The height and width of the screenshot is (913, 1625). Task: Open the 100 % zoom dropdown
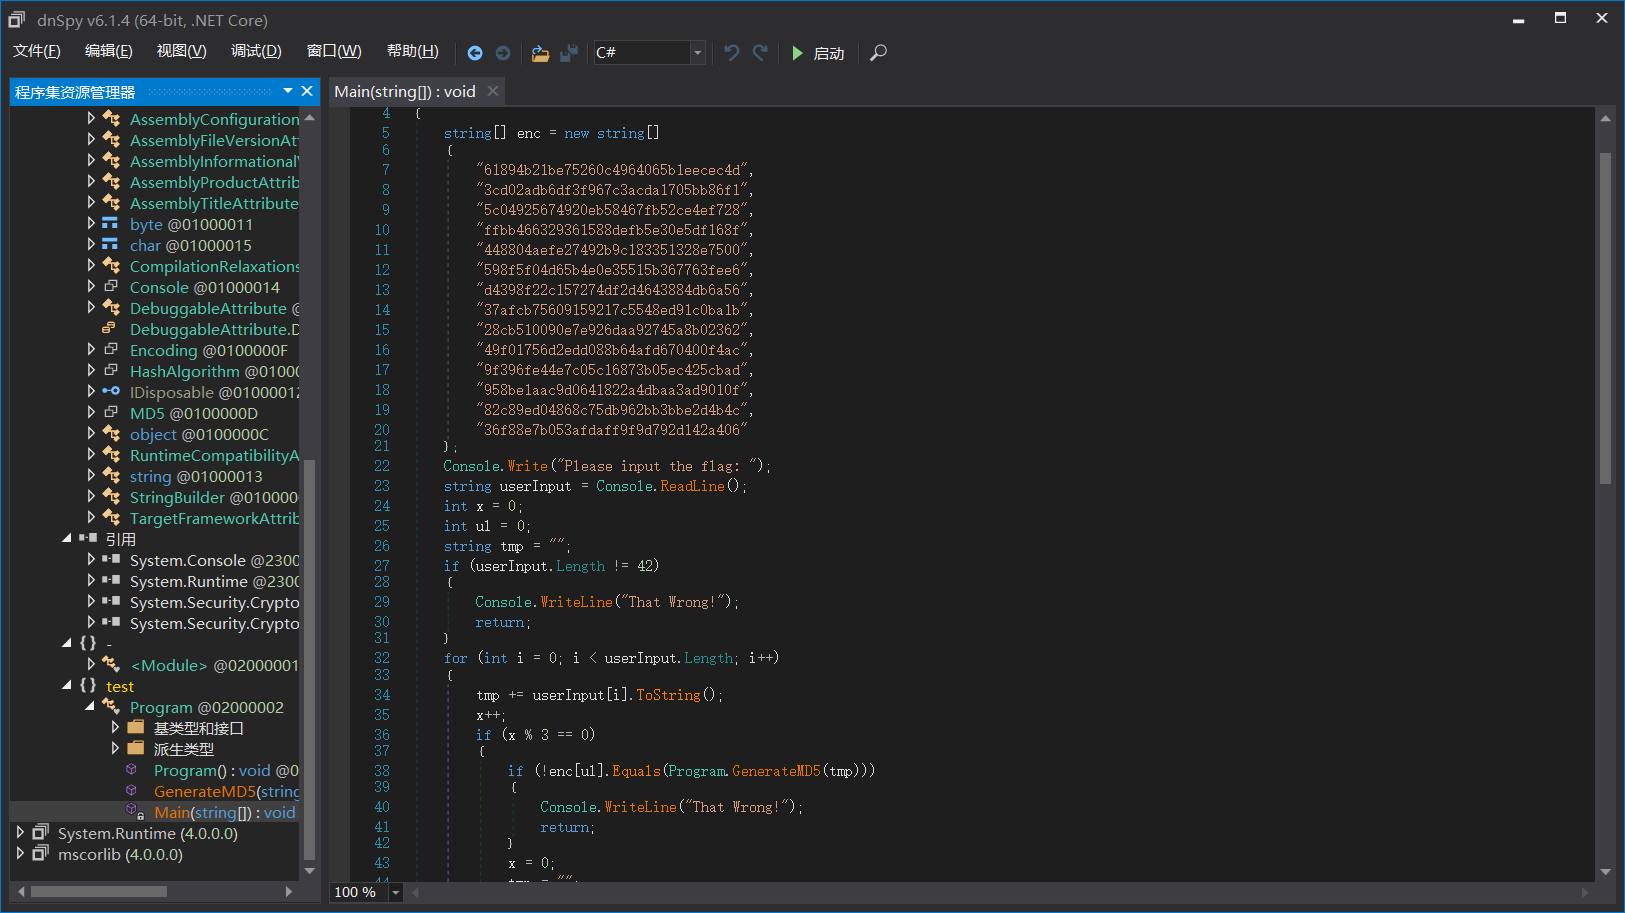[x=396, y=892]
